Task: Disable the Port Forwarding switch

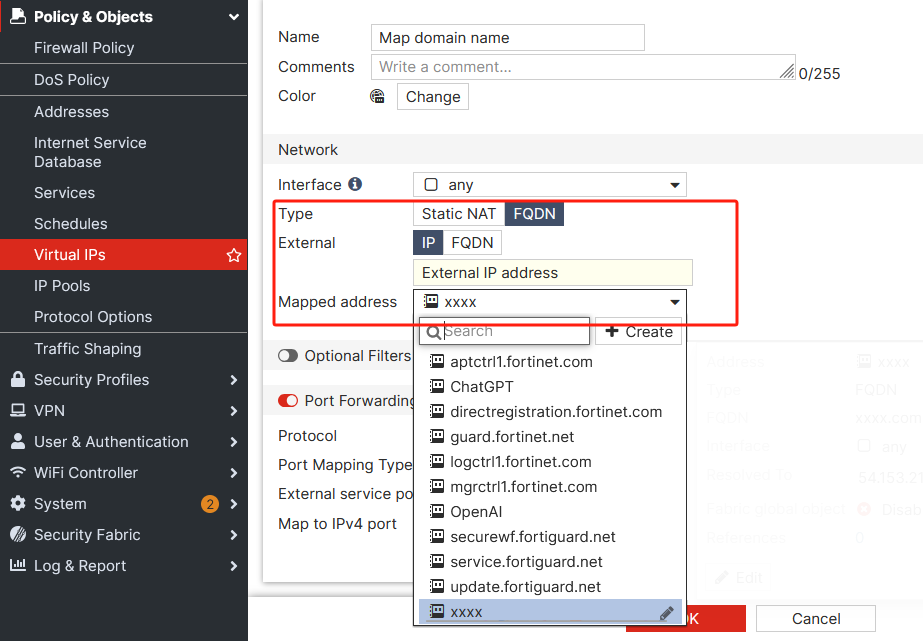Action: tap(288, 400)
